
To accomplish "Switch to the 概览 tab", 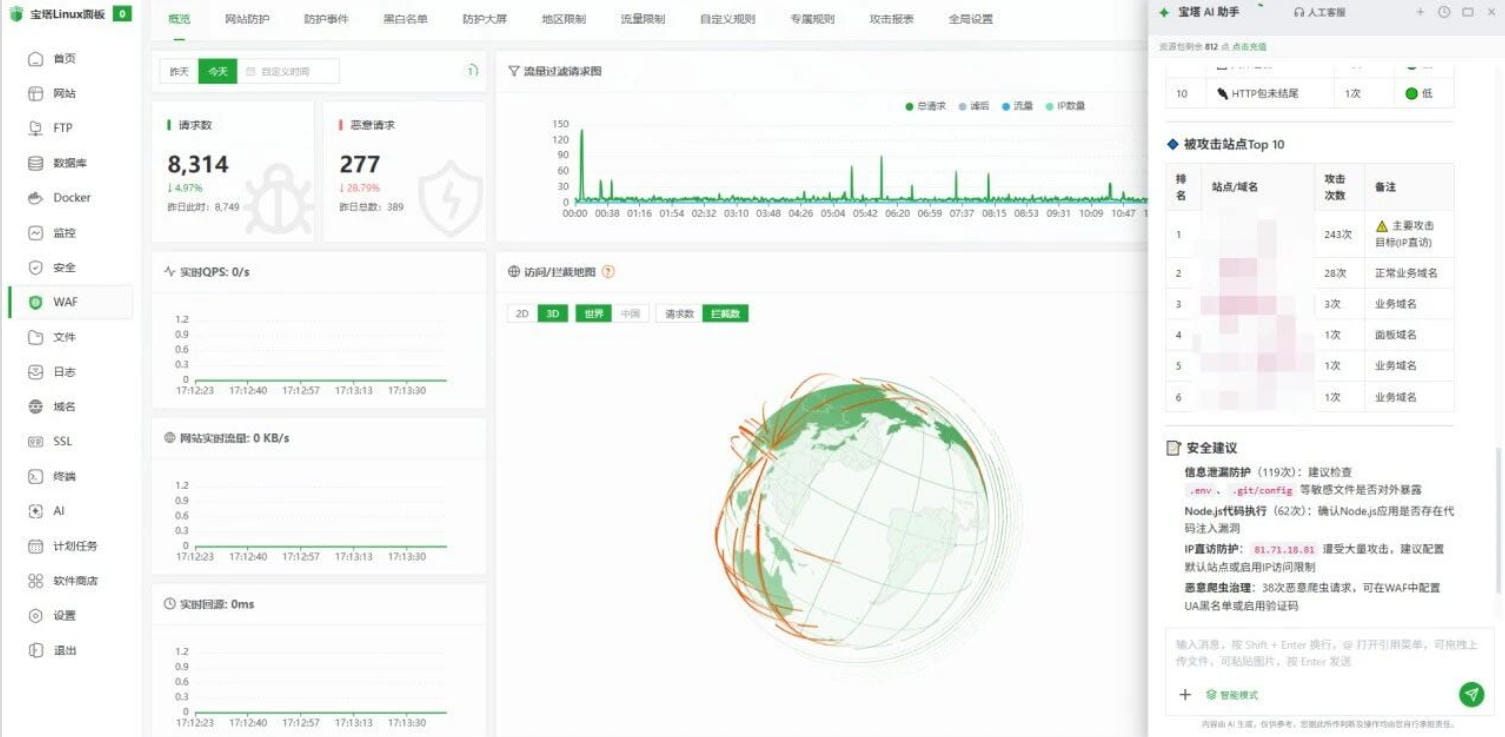I will point(180,19).
